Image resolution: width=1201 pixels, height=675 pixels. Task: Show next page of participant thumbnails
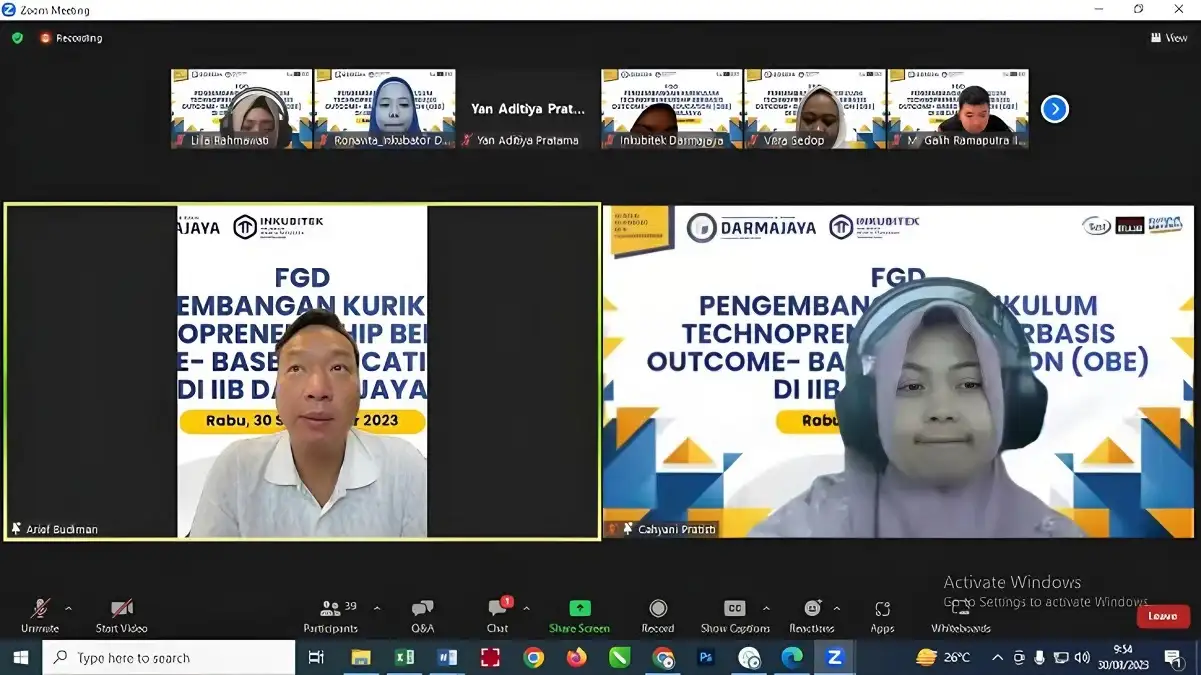coord(1054,109)
